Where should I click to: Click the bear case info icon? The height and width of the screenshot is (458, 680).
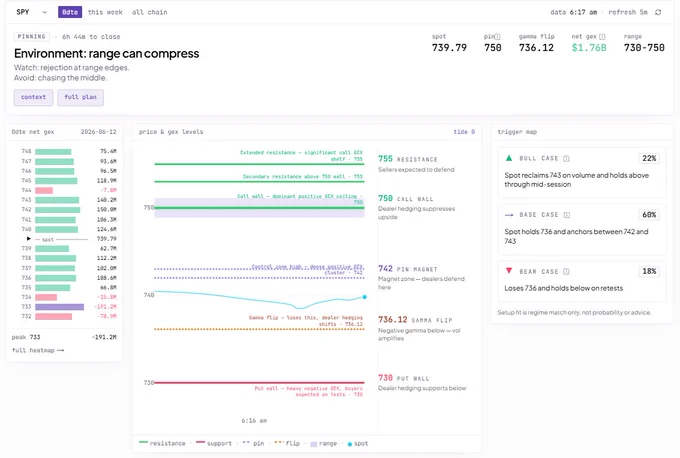pyautogui.click(x=566, y=272)
